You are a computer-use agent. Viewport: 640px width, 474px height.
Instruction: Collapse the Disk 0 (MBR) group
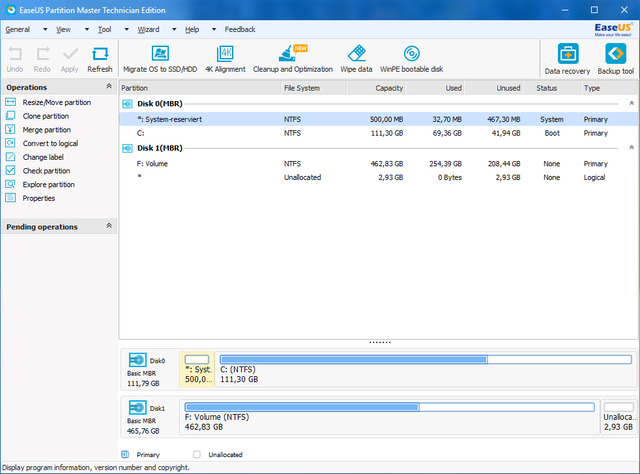[631, 103]
